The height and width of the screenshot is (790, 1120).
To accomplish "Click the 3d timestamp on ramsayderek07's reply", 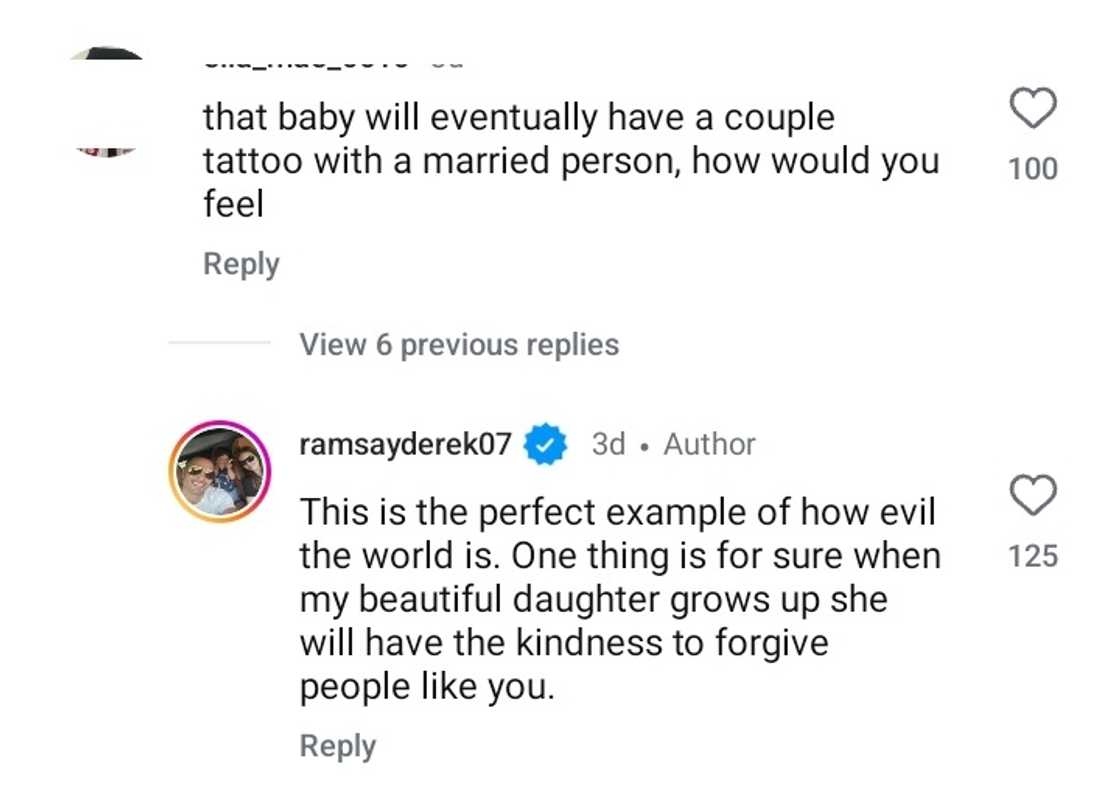I will click(x=609, y=444).
